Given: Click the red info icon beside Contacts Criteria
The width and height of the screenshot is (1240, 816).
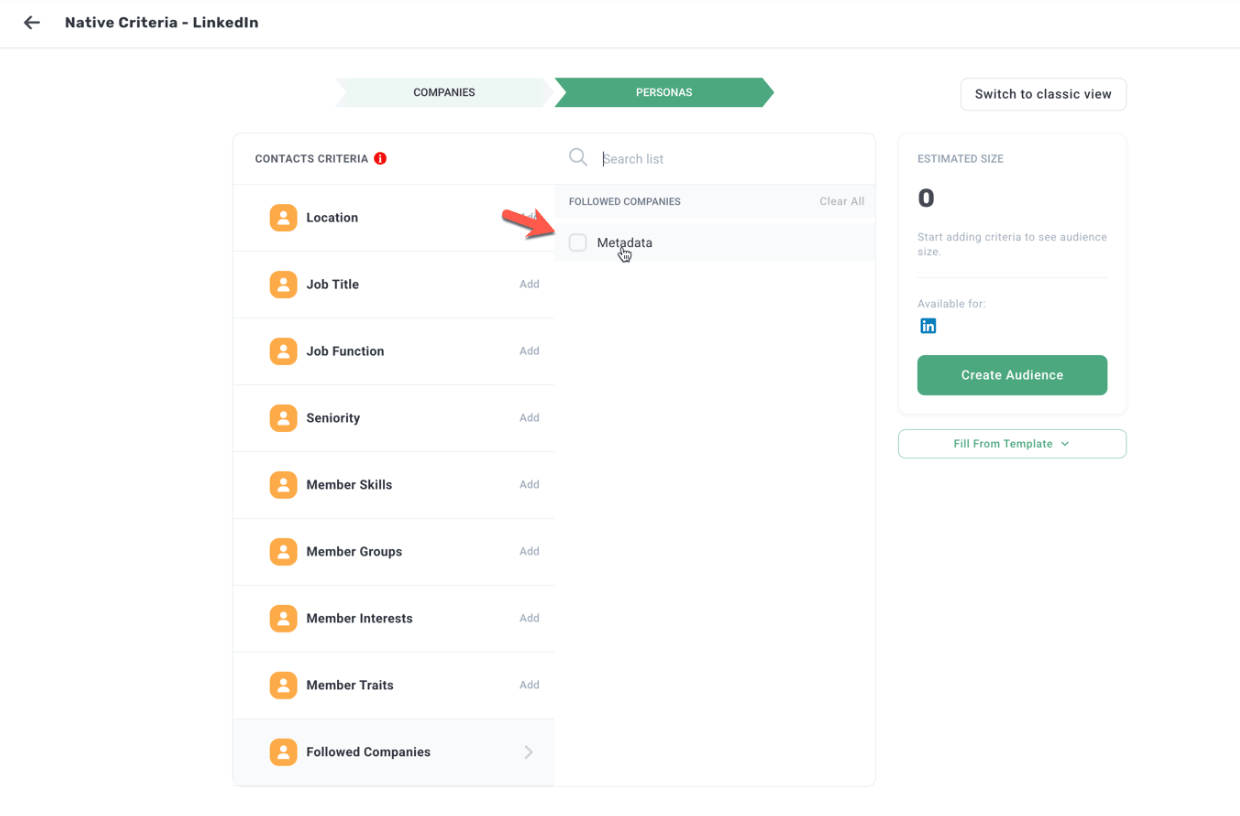Looking at the screenshot, I should tap(380, 158).
